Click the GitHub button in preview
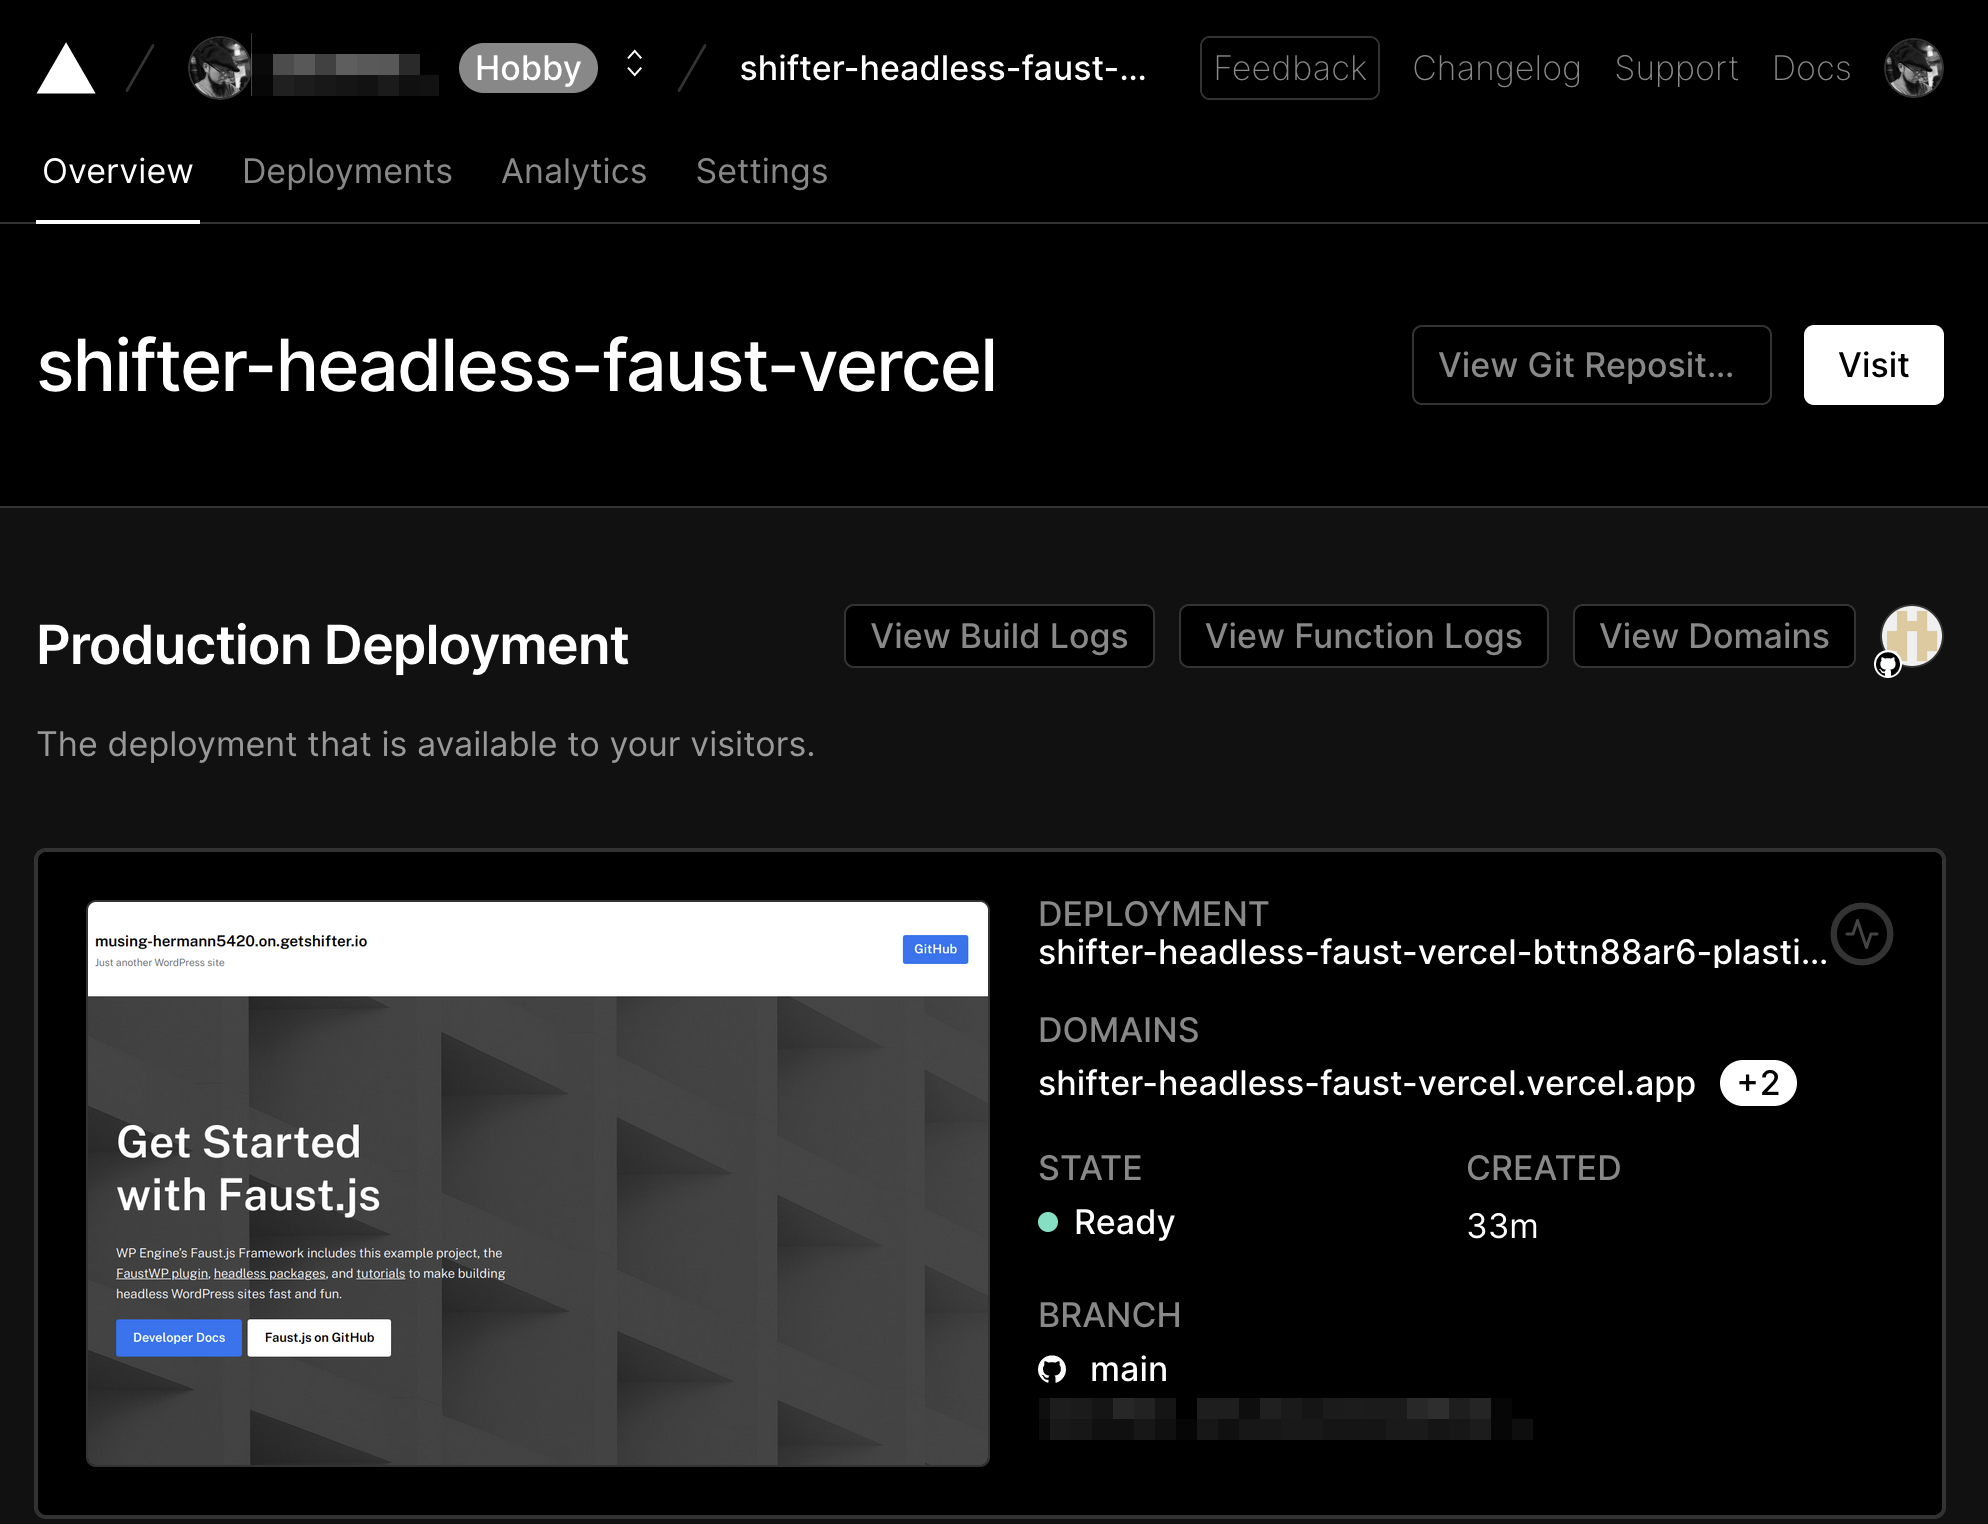The height and width of the screenshot is (1524, 1988). click(x=935, y=949)
